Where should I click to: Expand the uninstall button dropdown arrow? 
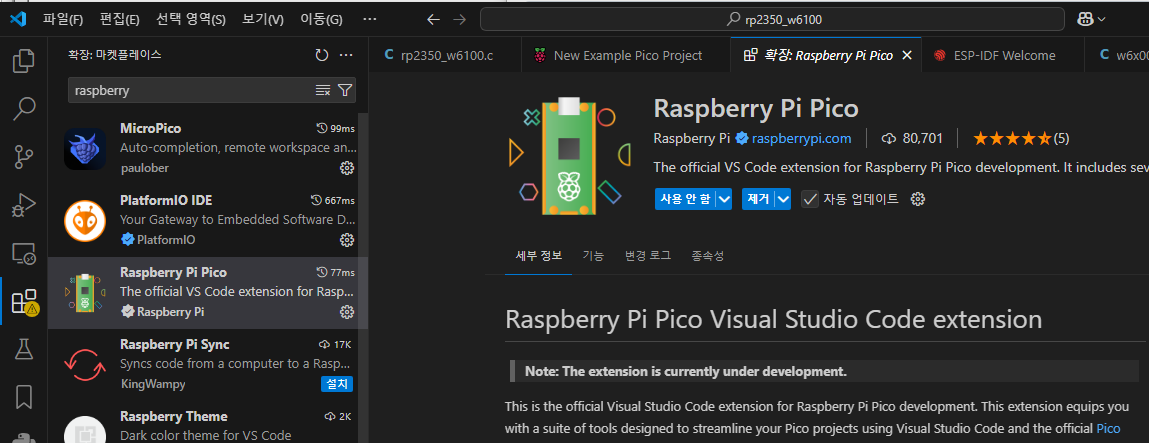(783, 199)
